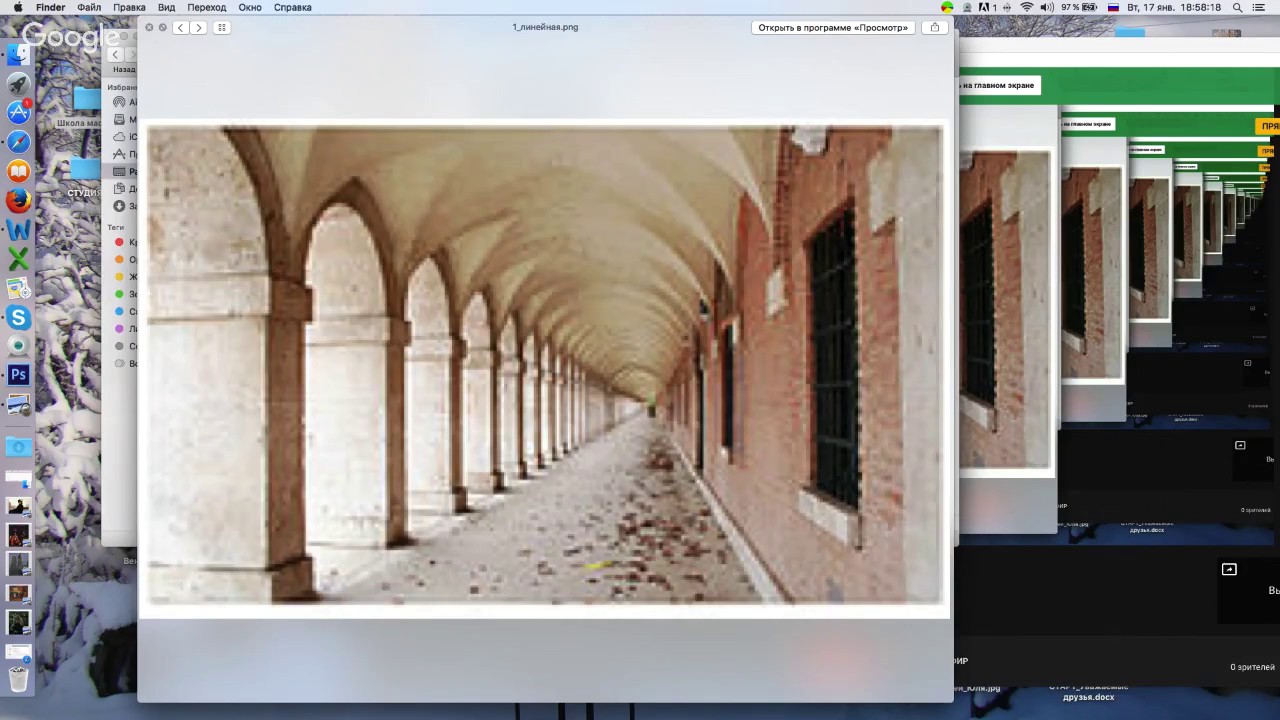Image resolution: width=1280 pixels, height=720 pixels.
Task: Click the Share button in Quick Look
Action: tap(935, 27)
